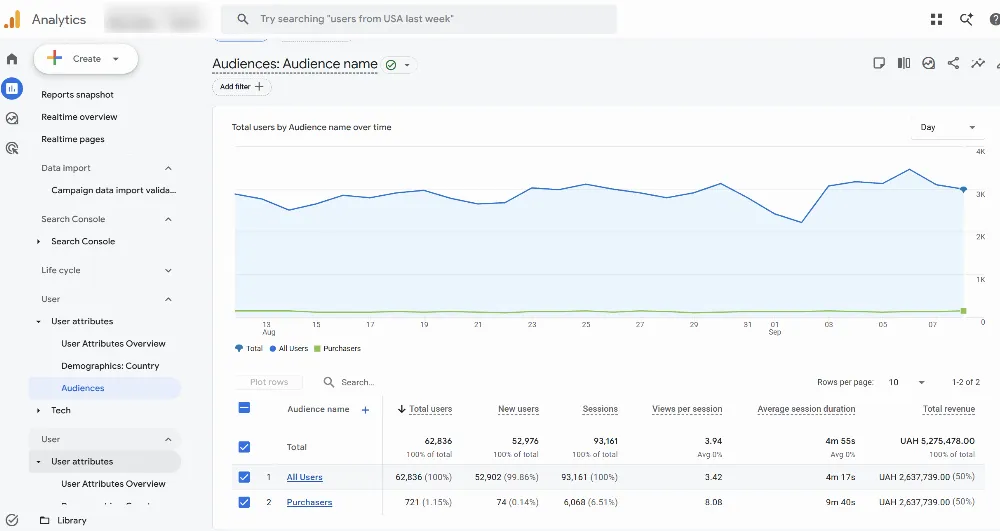Sort by Views per session column header
The height and width of the screenshot is (531, 1000).
687,409
